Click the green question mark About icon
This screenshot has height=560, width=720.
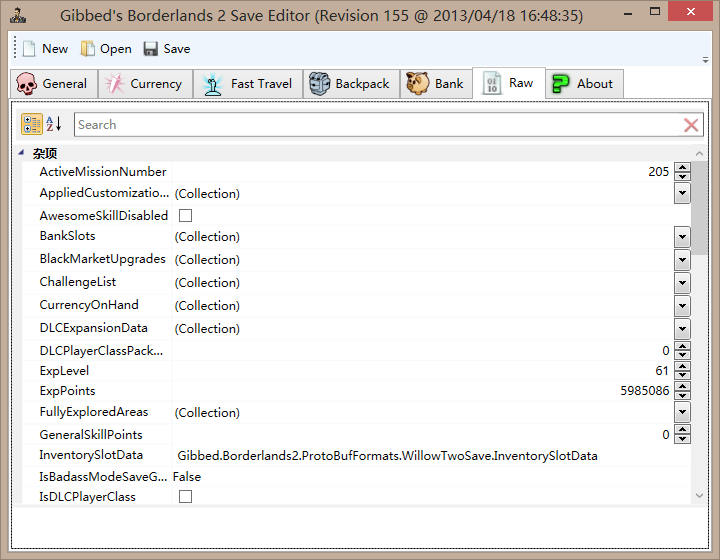[x=560, y=84]
